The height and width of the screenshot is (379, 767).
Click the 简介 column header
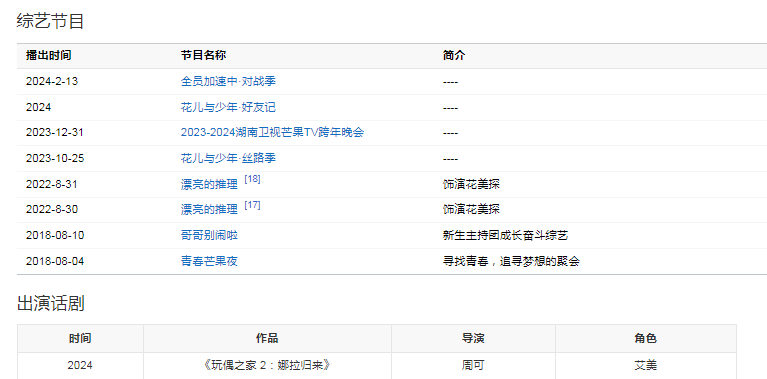point(454,56)
